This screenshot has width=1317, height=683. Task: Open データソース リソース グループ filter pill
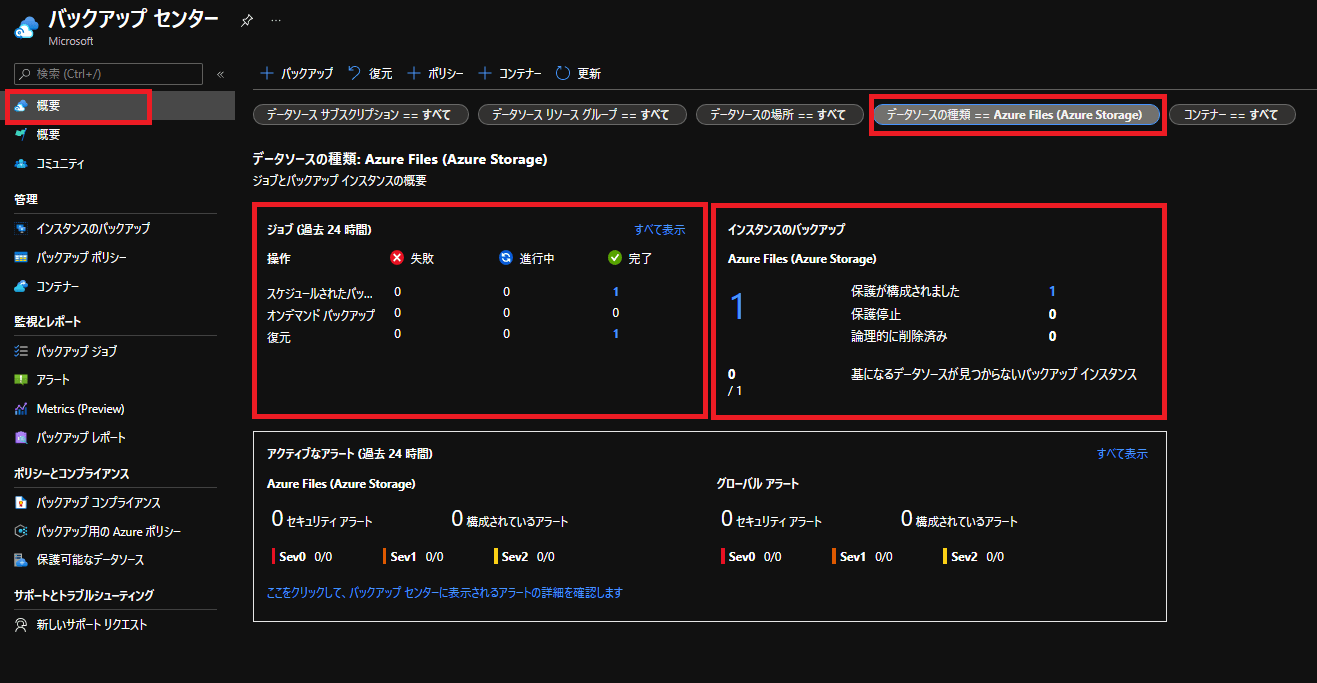click(x=582, y=115)
